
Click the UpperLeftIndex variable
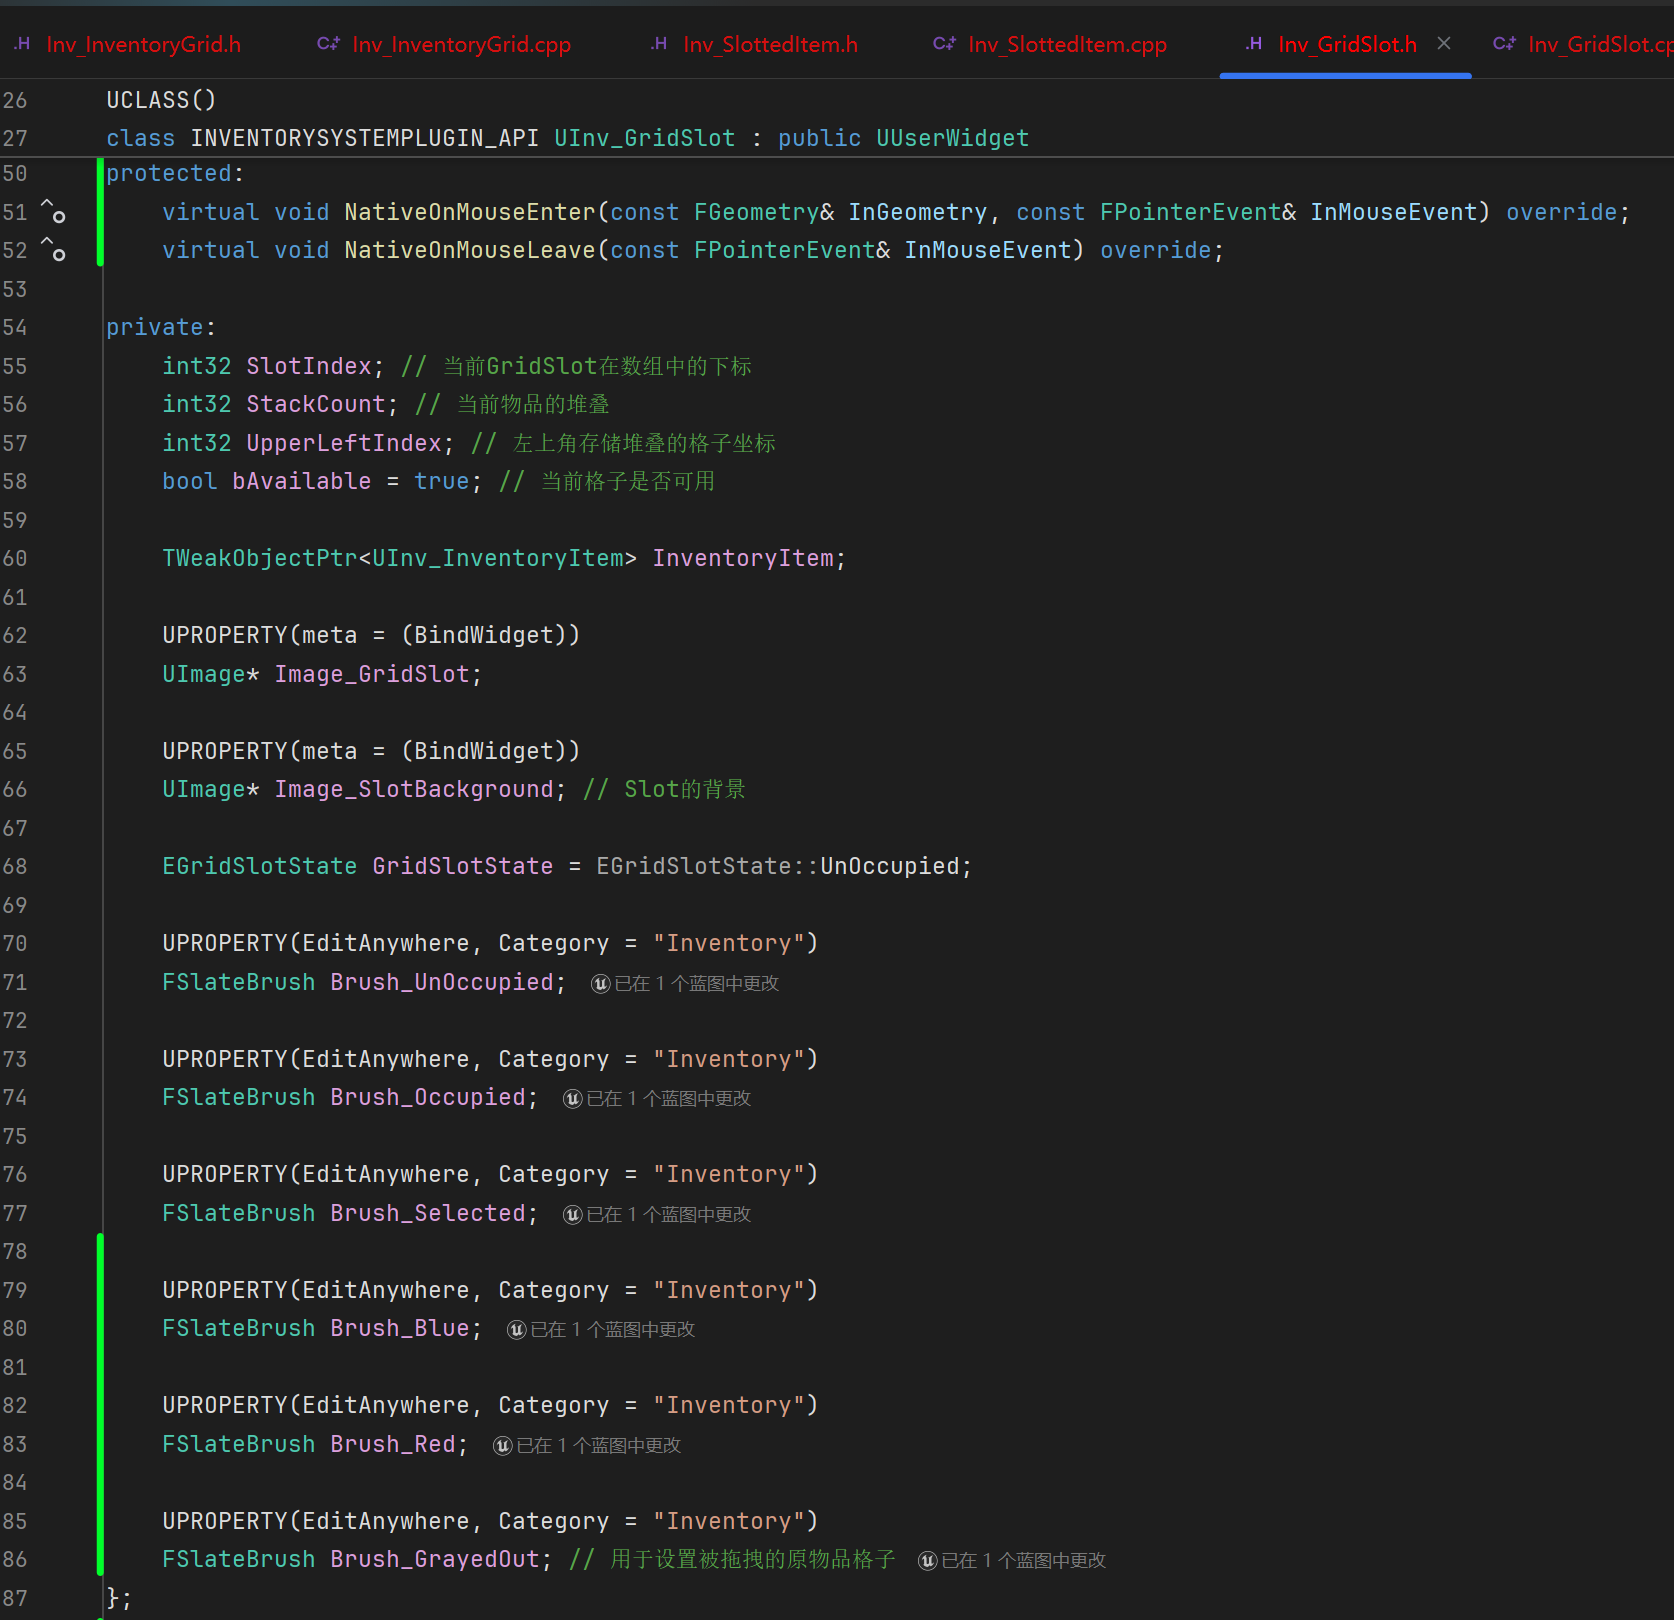pyautogui.click(x=344, y=443)
